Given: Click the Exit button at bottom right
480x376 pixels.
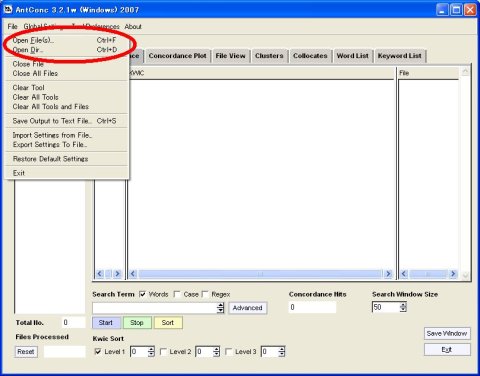Looking at the screenshot, I should pyautogui.click(x=447, y=350).
